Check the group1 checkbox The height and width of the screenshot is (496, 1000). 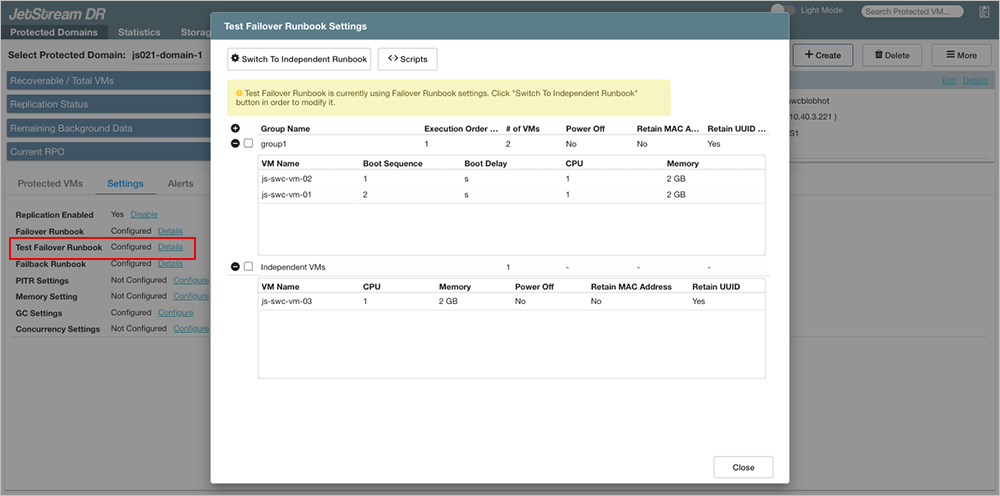point(249,144)
